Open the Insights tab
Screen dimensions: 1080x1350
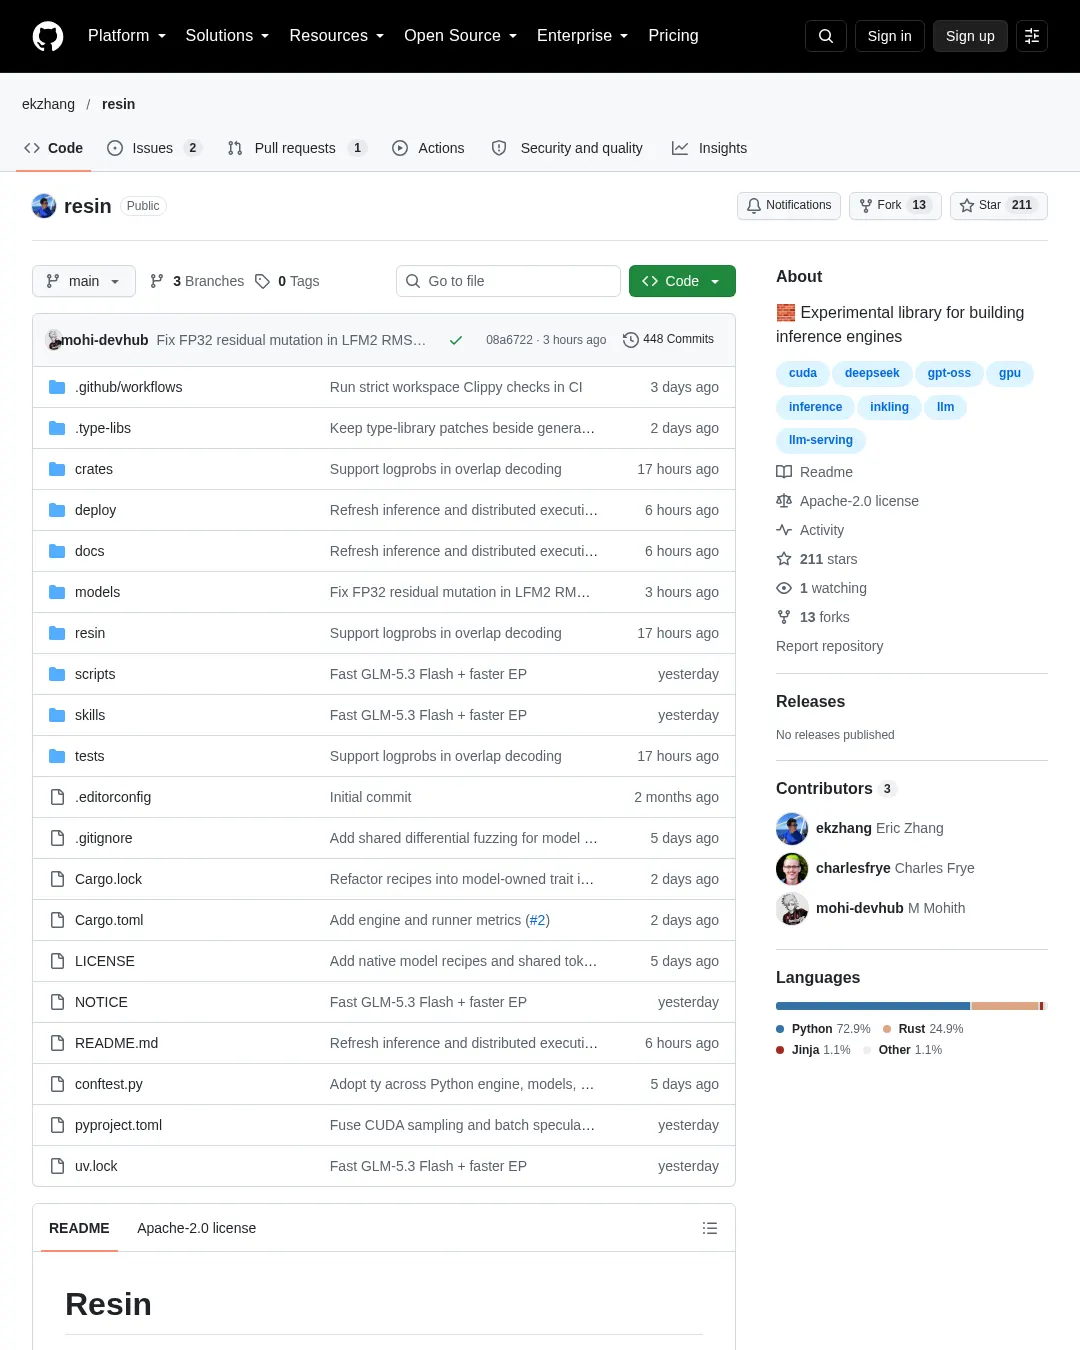[x=709, y=148]
